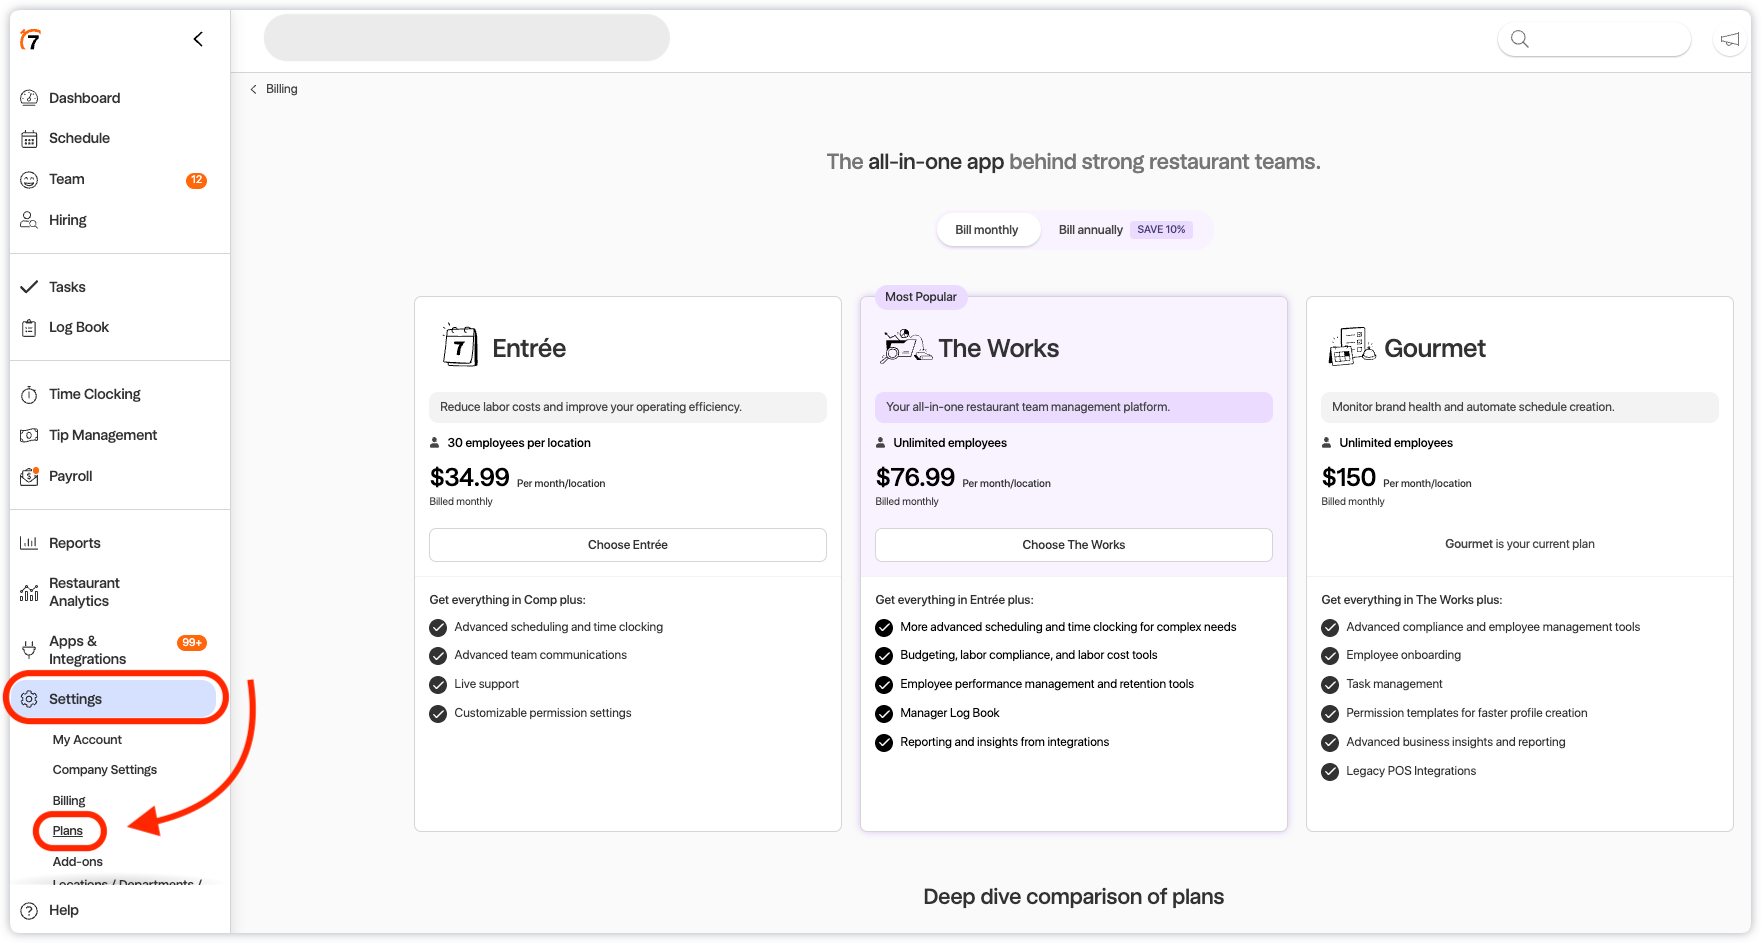This screenshot has height=943, width=1761.
Task: Click the Payroll icon in the sidebar
Action: [29, 476]
